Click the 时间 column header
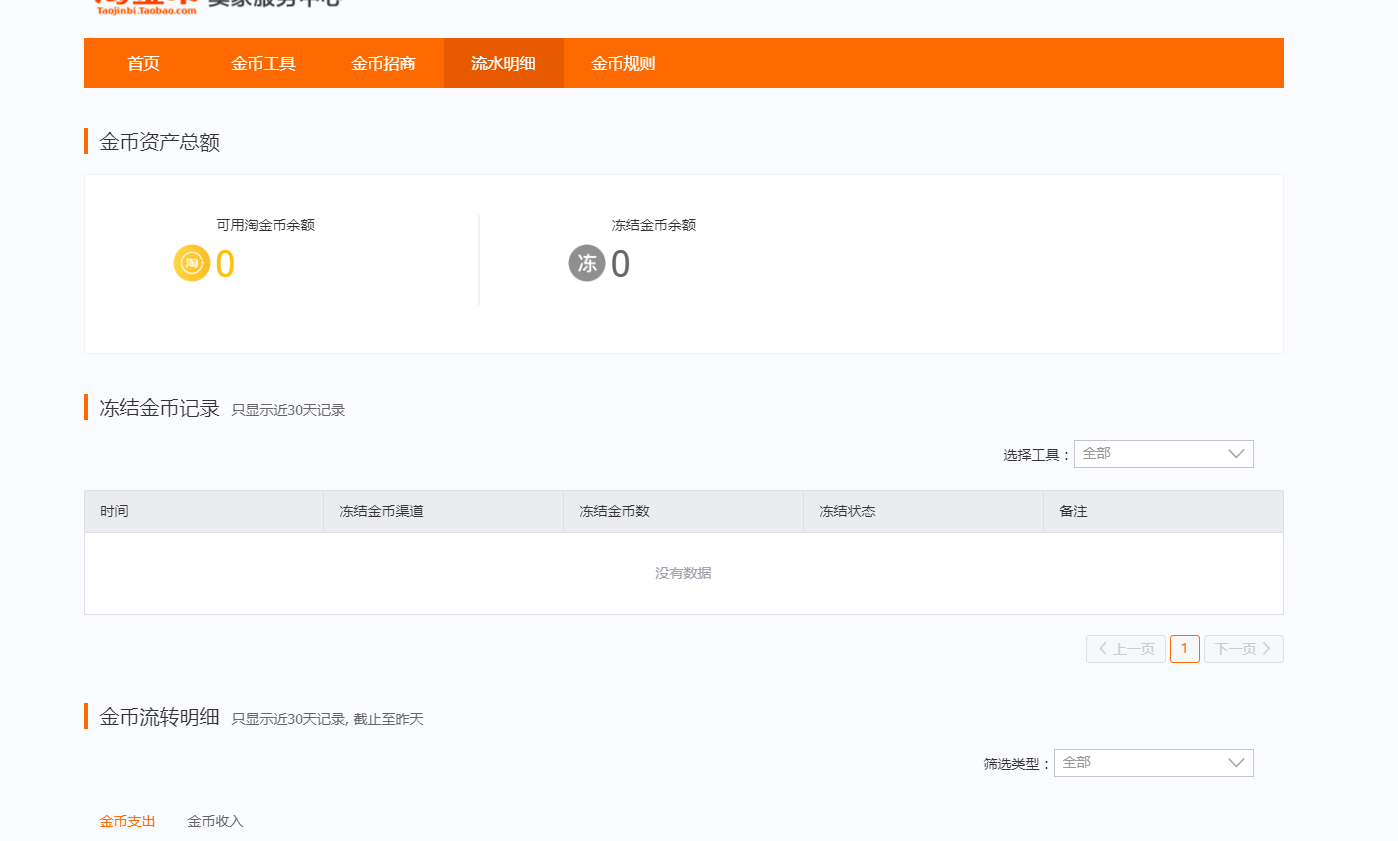Viewport: 1398px width, 841px height. coord(114,511)
